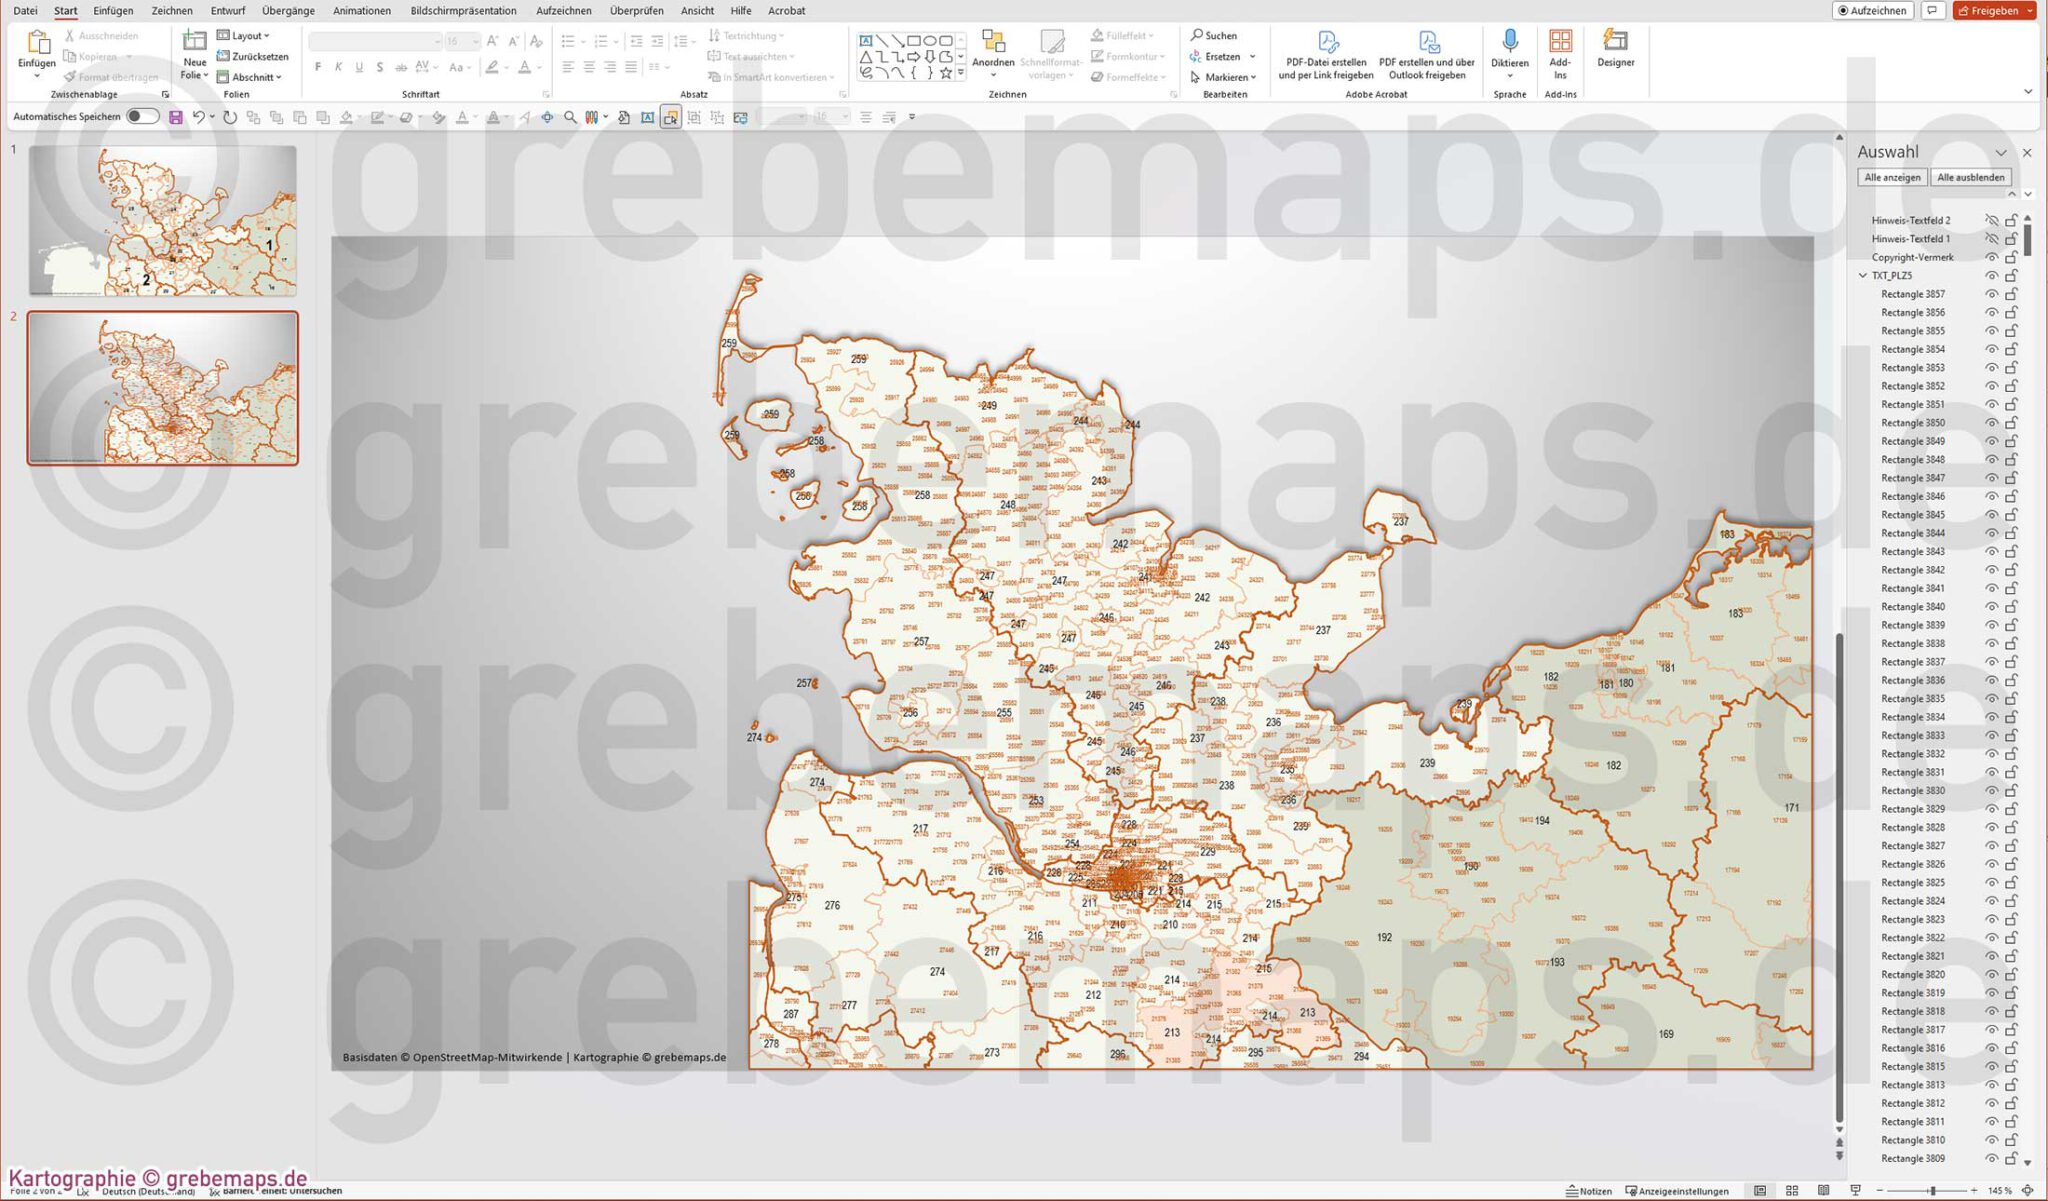Open the Ersetzen dropdown arrow
The image size is (2048, 1201).
(x=1252, y=56)
